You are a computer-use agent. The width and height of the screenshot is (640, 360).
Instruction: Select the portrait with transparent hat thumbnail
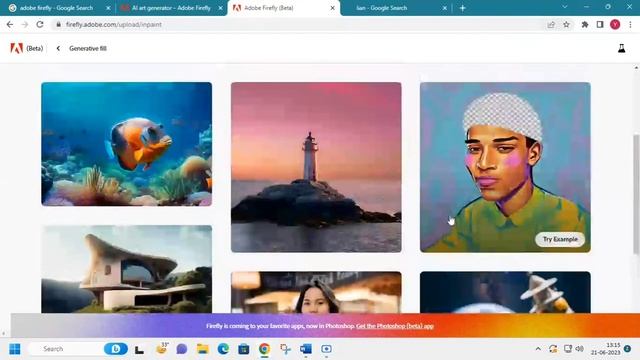coord(505,167)
